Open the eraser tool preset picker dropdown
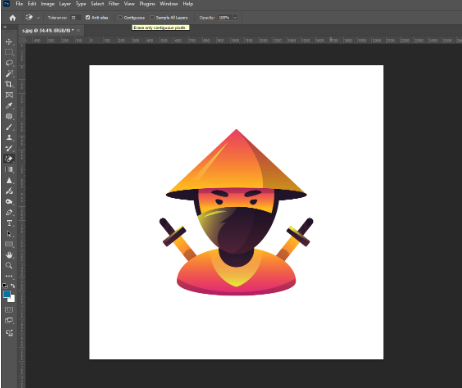The width and height of the screenshot is (462, 388). point(38,18)
